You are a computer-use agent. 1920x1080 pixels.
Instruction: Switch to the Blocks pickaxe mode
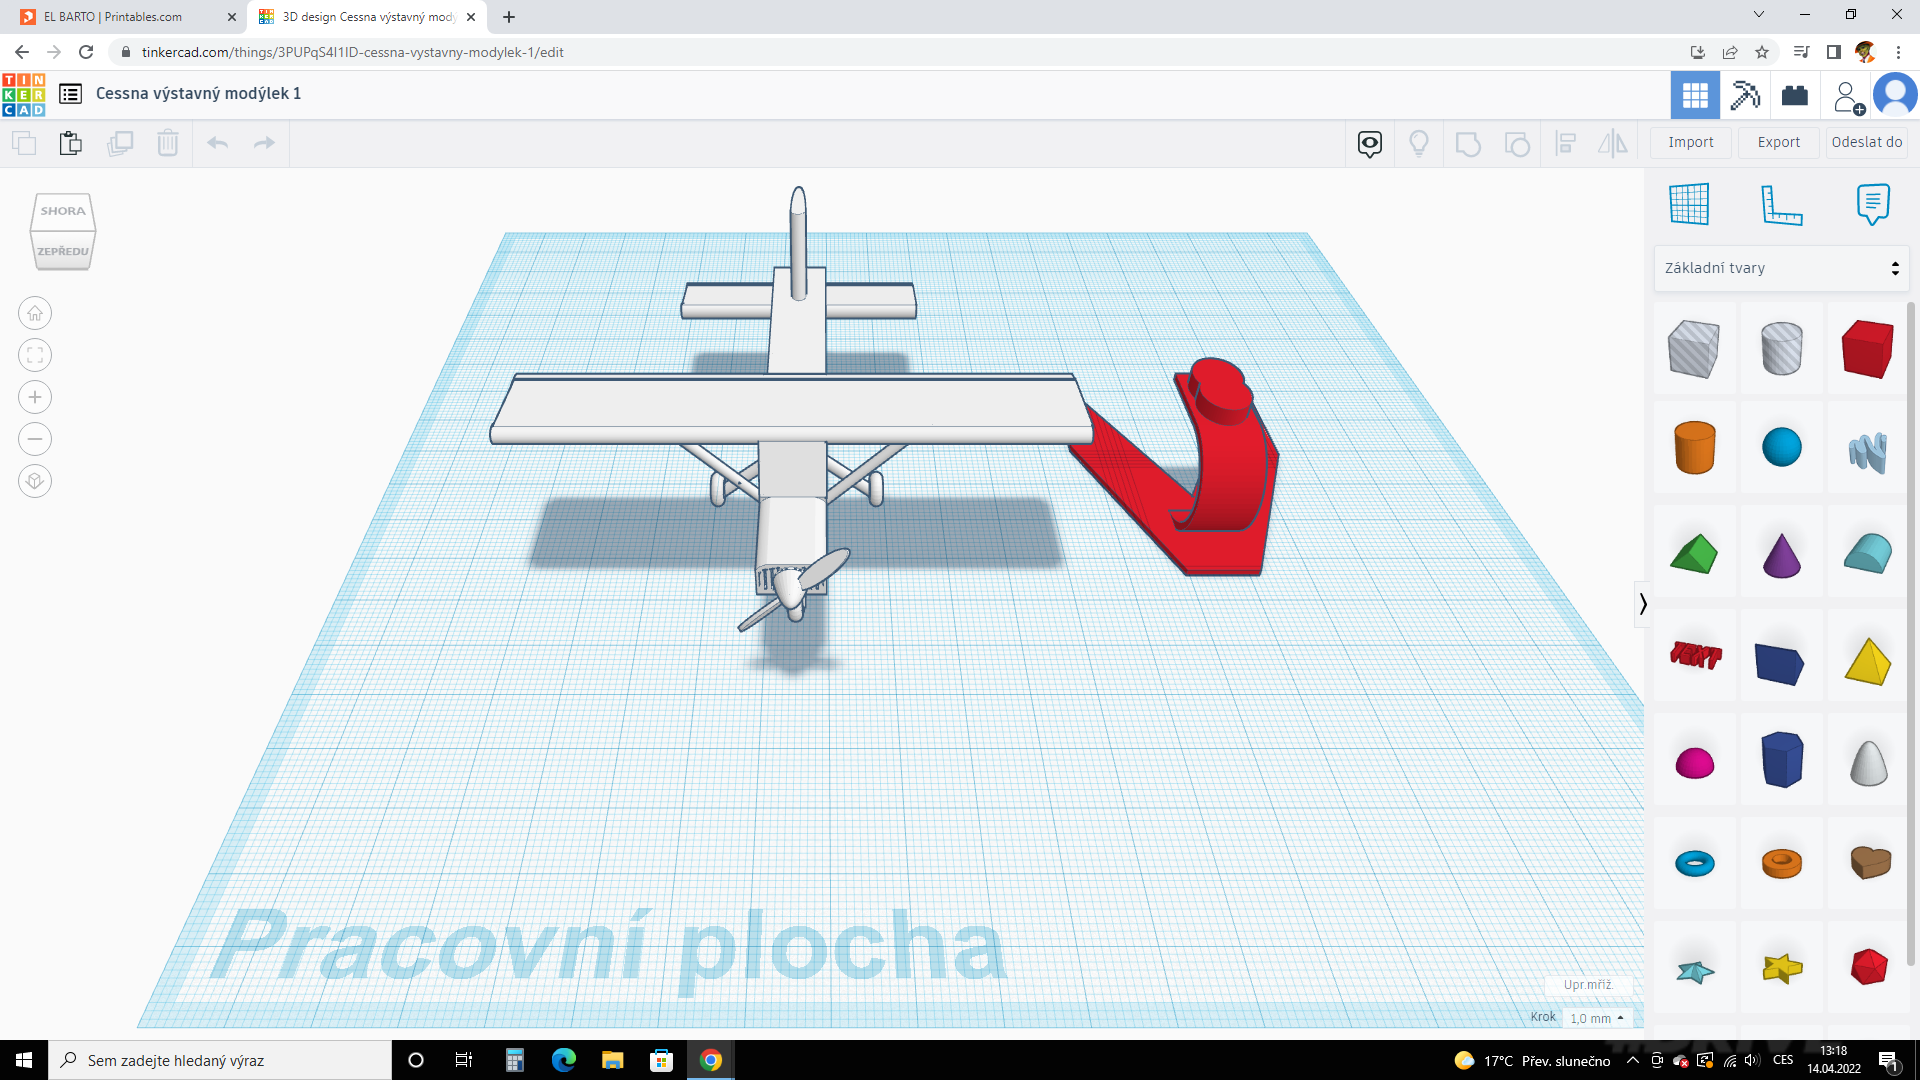click(x=1745, y=95)
